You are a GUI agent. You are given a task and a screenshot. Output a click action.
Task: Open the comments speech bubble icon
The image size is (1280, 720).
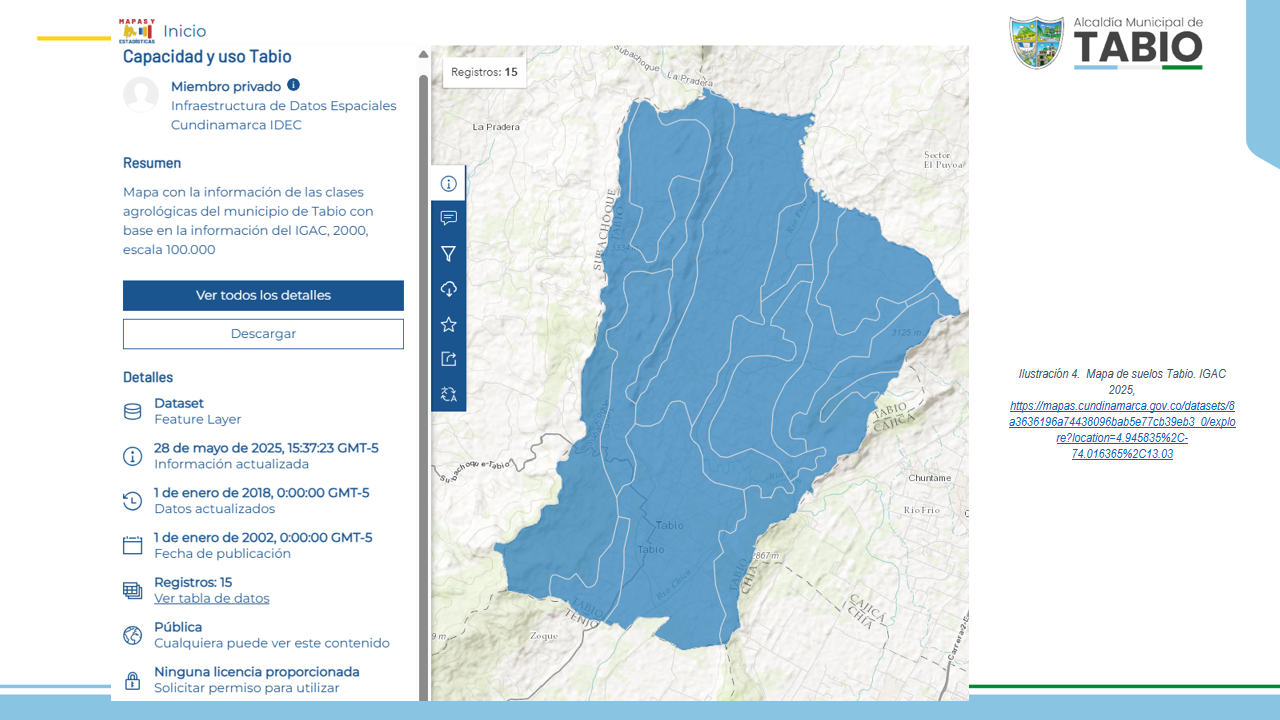pos(448,218)
